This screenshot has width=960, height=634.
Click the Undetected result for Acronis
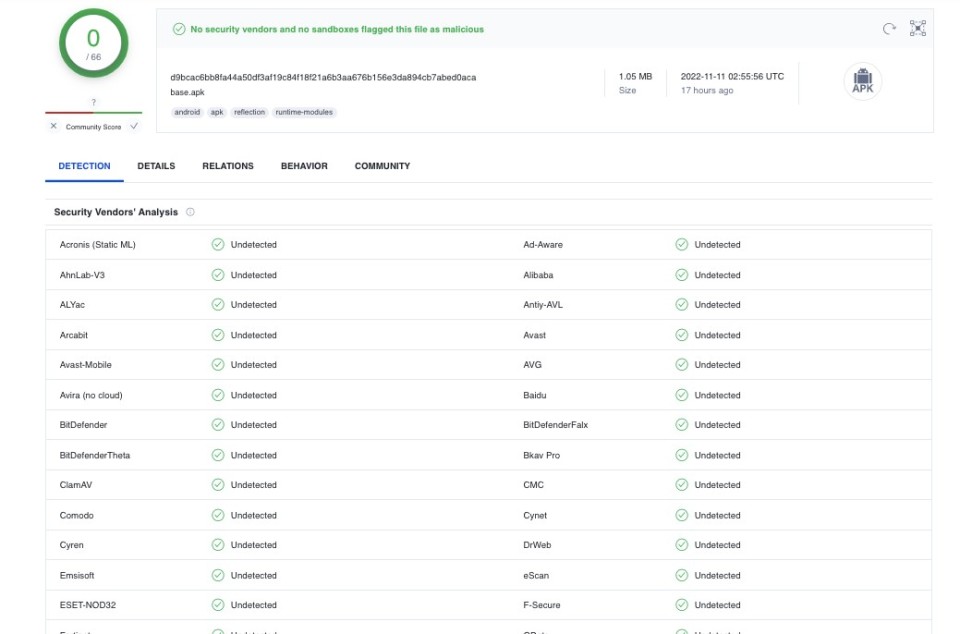tap(253, 245)
